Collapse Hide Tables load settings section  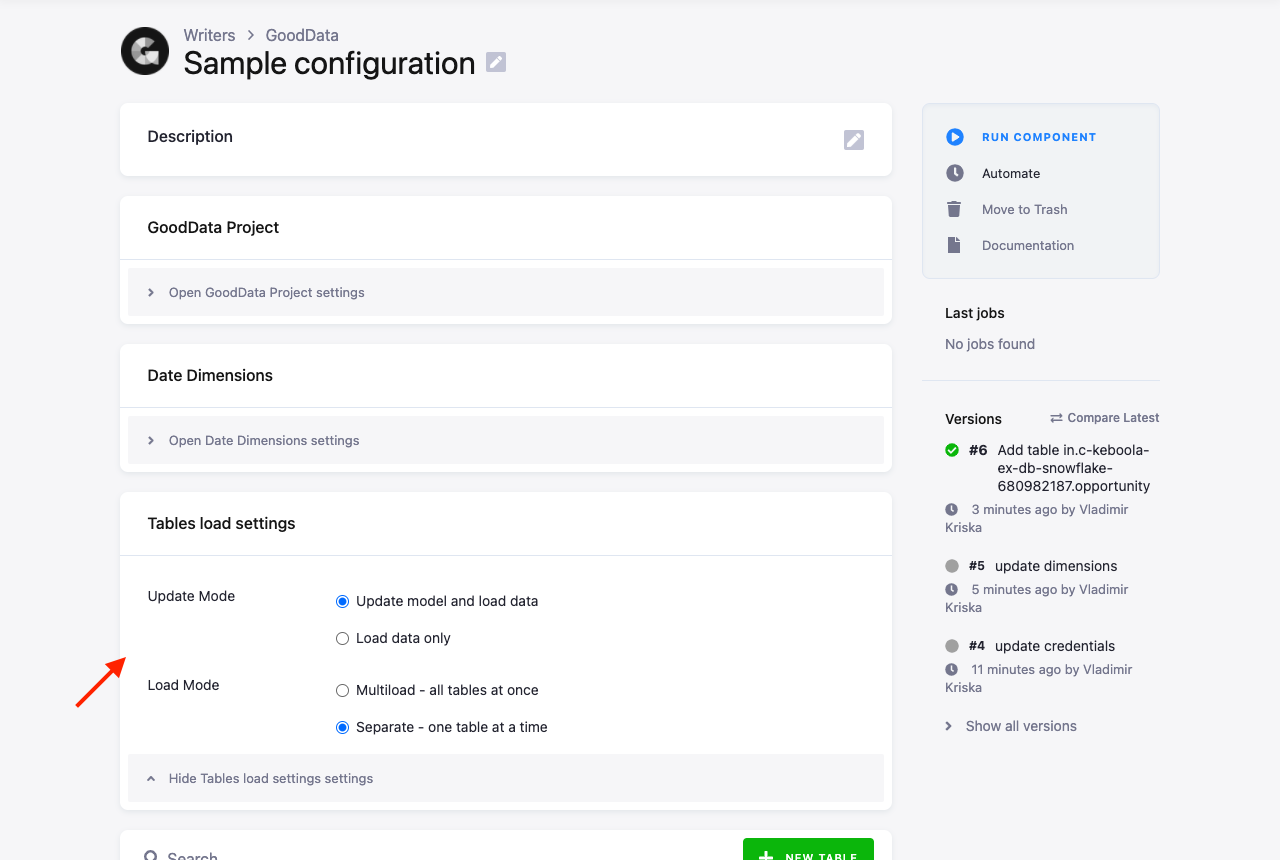pos(506,778)
